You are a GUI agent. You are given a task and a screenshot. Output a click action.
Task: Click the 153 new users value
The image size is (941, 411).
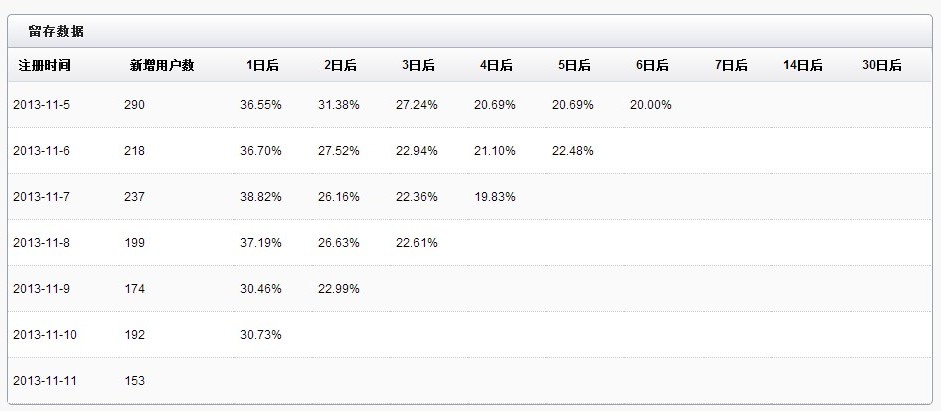135,381
